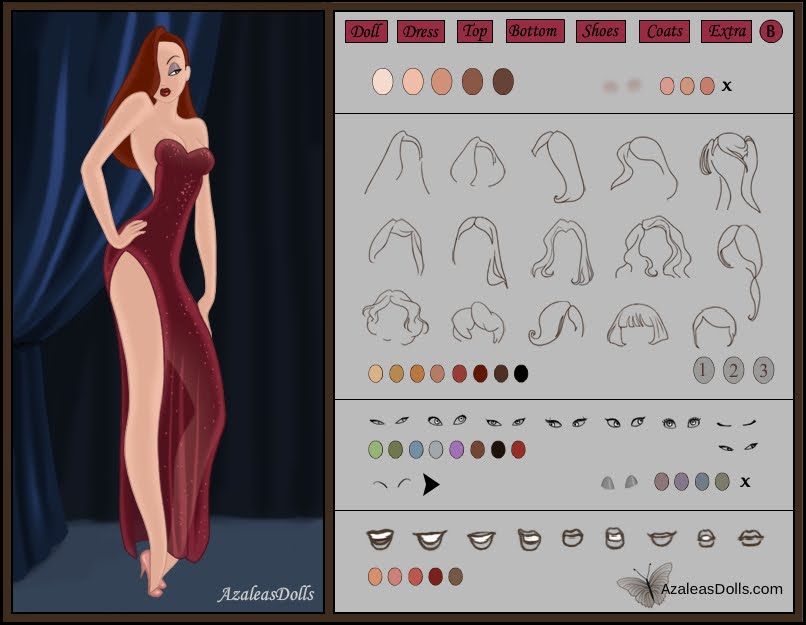The width and height of the screenshot is (806, 625).
Task: Set hair color to black
Action: (x=521, y=373)
